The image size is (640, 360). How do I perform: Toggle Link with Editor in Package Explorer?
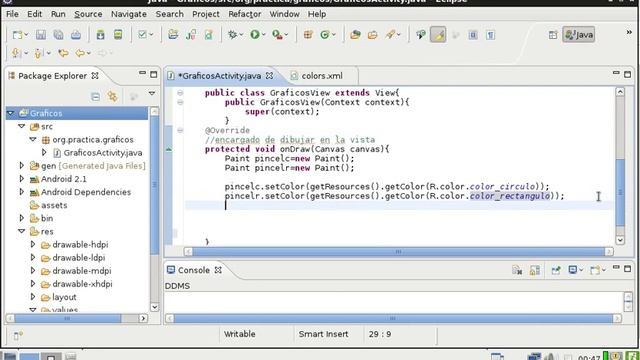pyautogui.click(x=113, y=96)
